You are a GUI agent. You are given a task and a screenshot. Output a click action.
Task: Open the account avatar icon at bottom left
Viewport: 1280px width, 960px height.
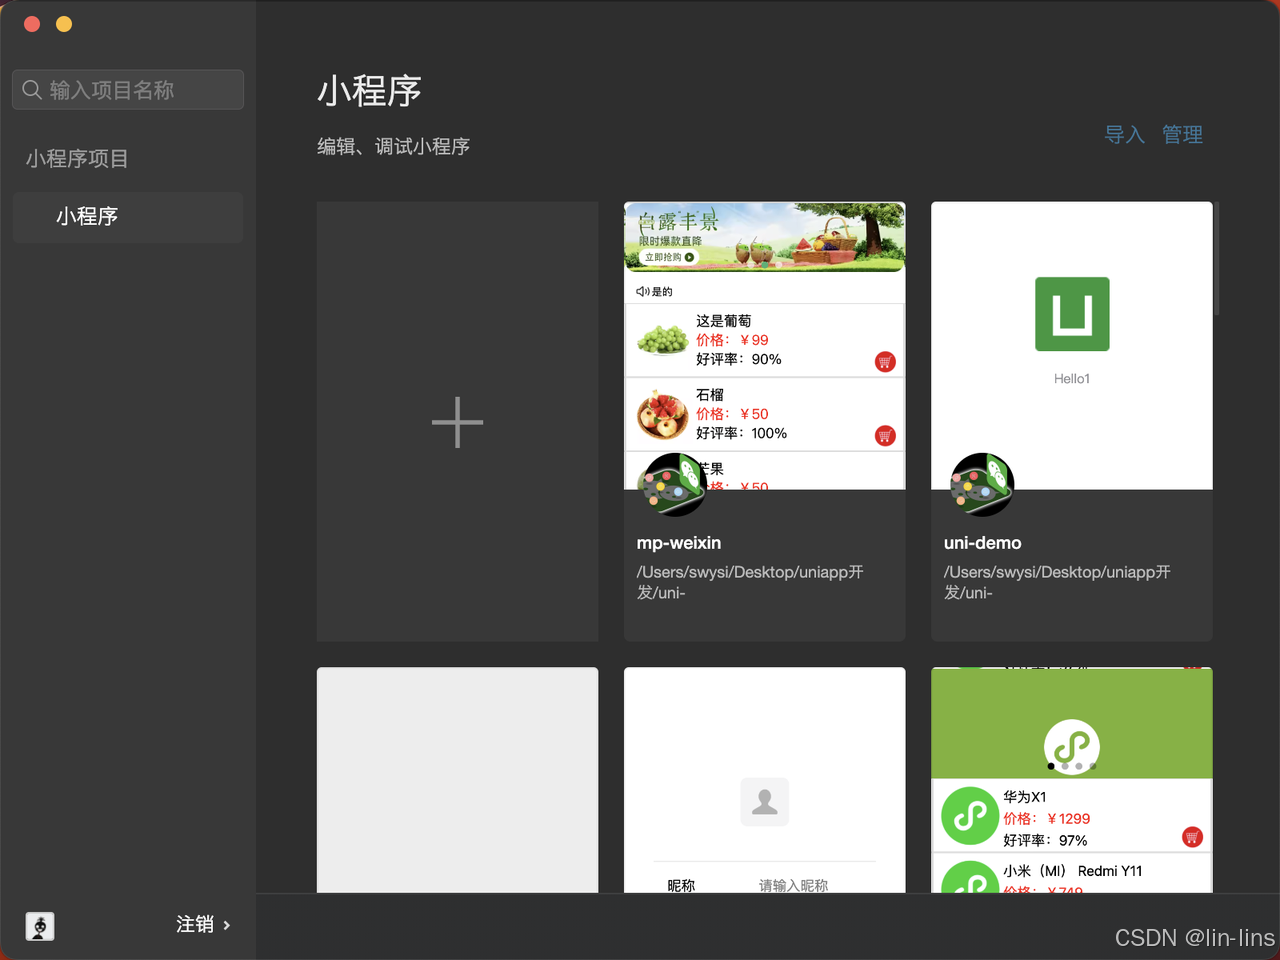tap(40, 926)
